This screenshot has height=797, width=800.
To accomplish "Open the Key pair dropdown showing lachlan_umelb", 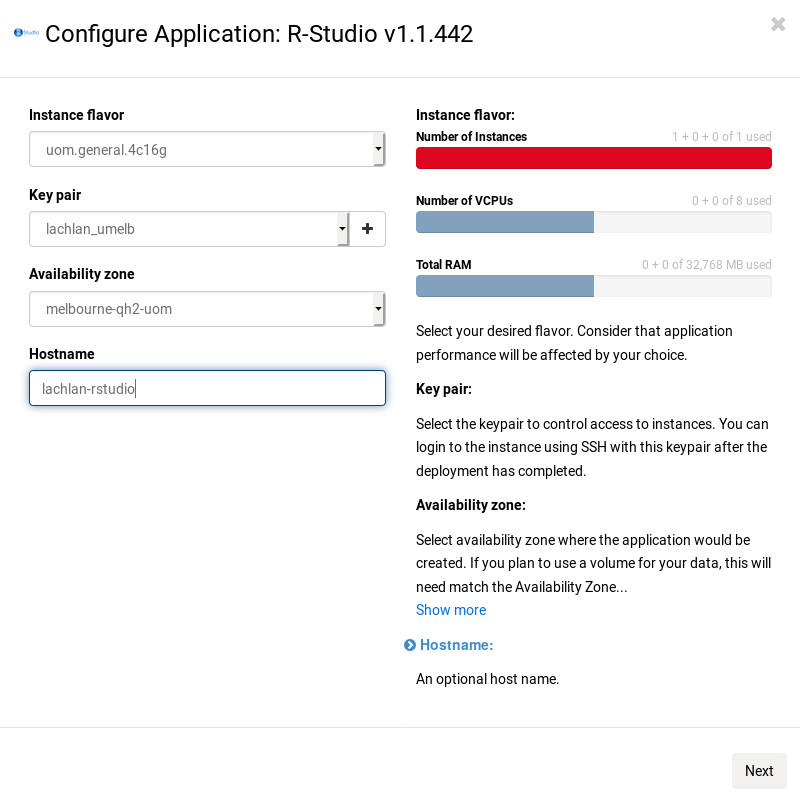I will click(189, 229).
